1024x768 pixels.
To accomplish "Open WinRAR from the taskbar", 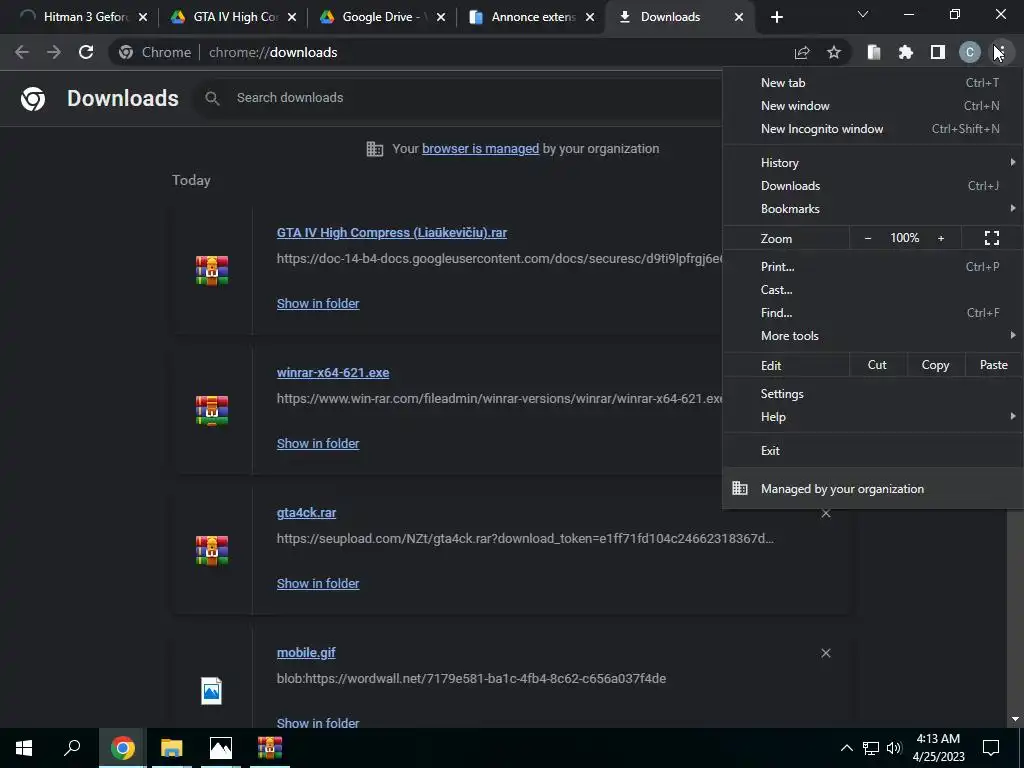I will point(270,748).
